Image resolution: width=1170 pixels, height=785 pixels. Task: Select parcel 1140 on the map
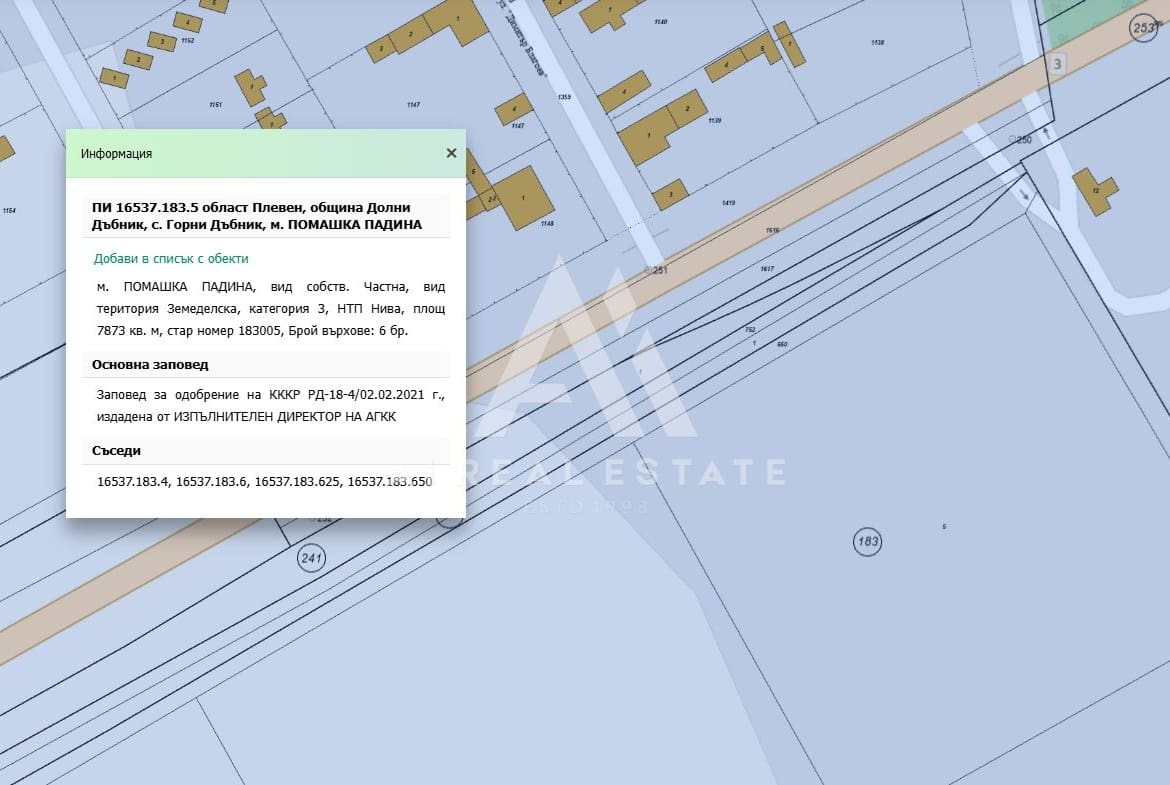point(660,21)
